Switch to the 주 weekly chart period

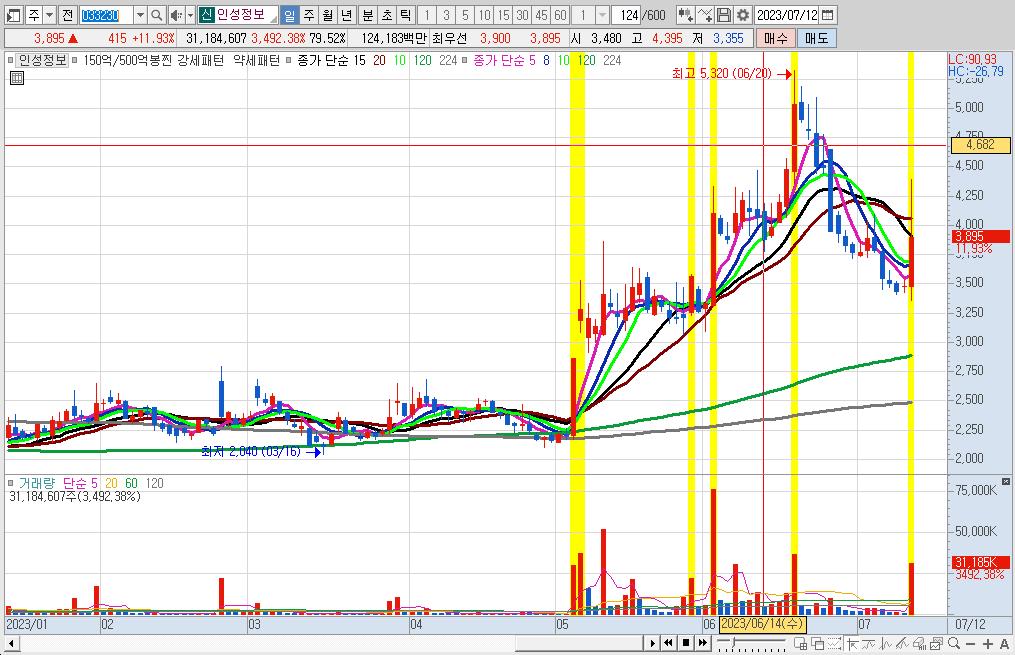coord(309,15)
